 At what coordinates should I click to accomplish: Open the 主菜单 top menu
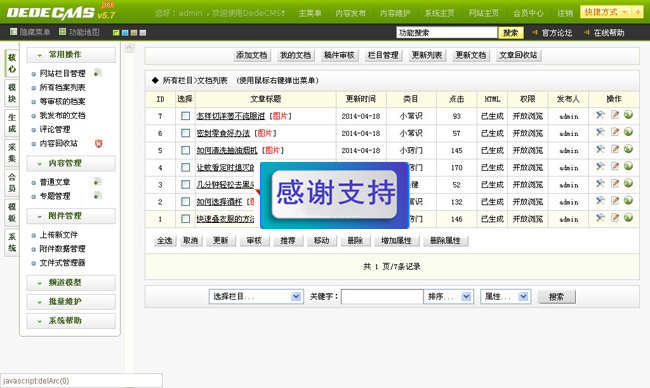310,13
